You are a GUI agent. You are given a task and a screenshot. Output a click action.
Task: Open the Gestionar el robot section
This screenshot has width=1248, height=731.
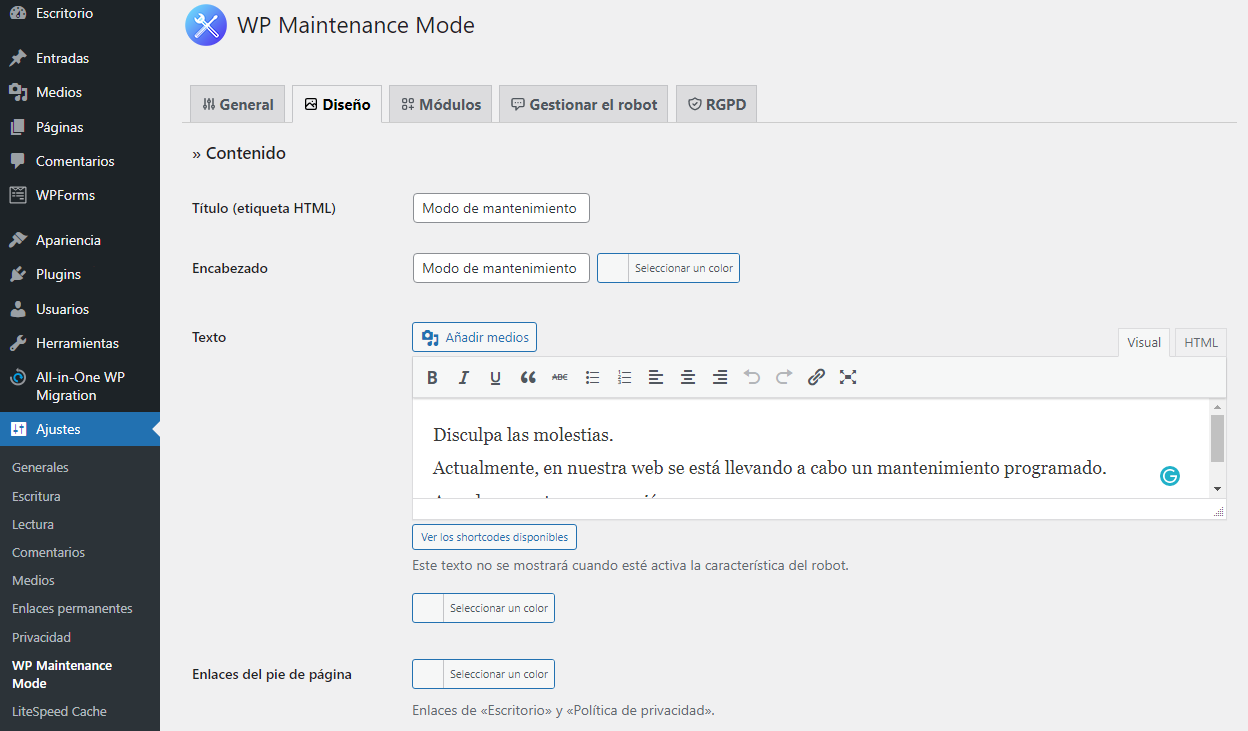pos(583,103)
